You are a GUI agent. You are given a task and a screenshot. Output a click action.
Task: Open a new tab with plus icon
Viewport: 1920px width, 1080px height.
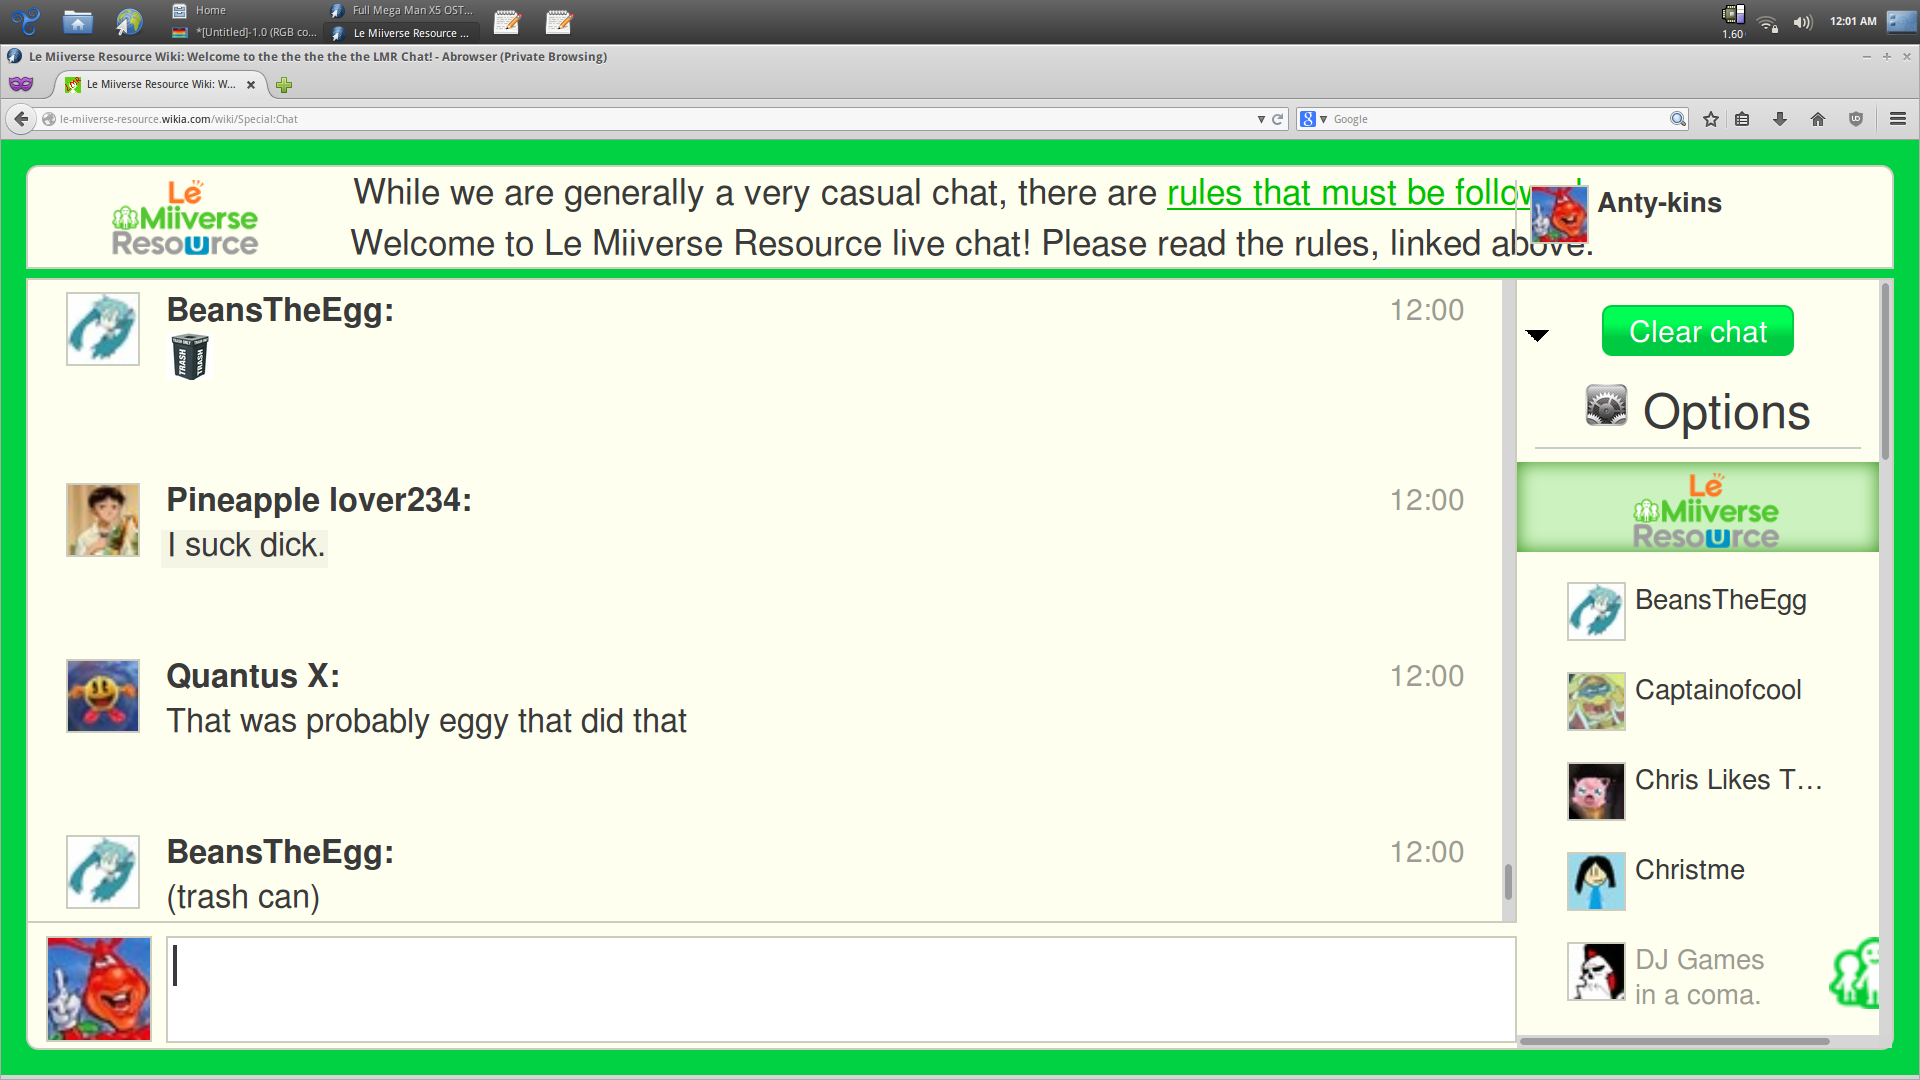(x=284, y=85)
